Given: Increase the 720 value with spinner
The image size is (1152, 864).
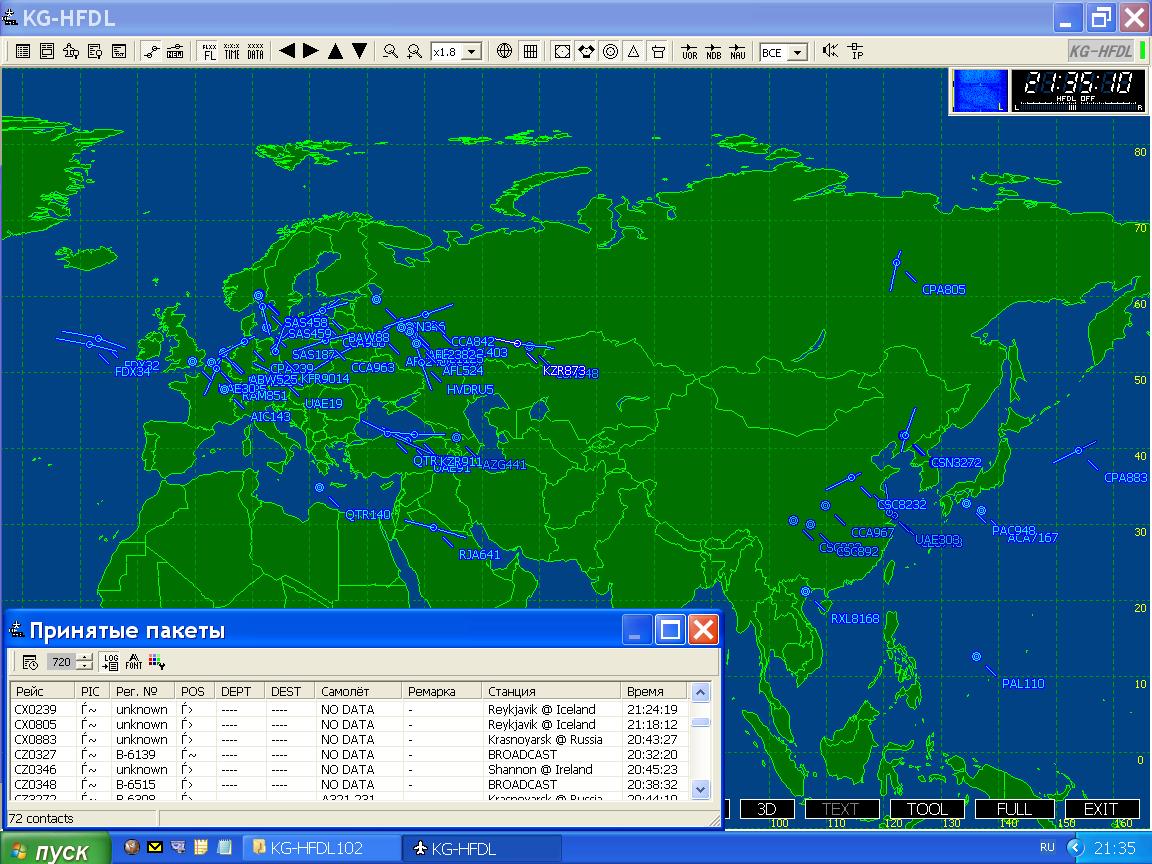Looking at the screenshot, I should click(x=85, y=656).
